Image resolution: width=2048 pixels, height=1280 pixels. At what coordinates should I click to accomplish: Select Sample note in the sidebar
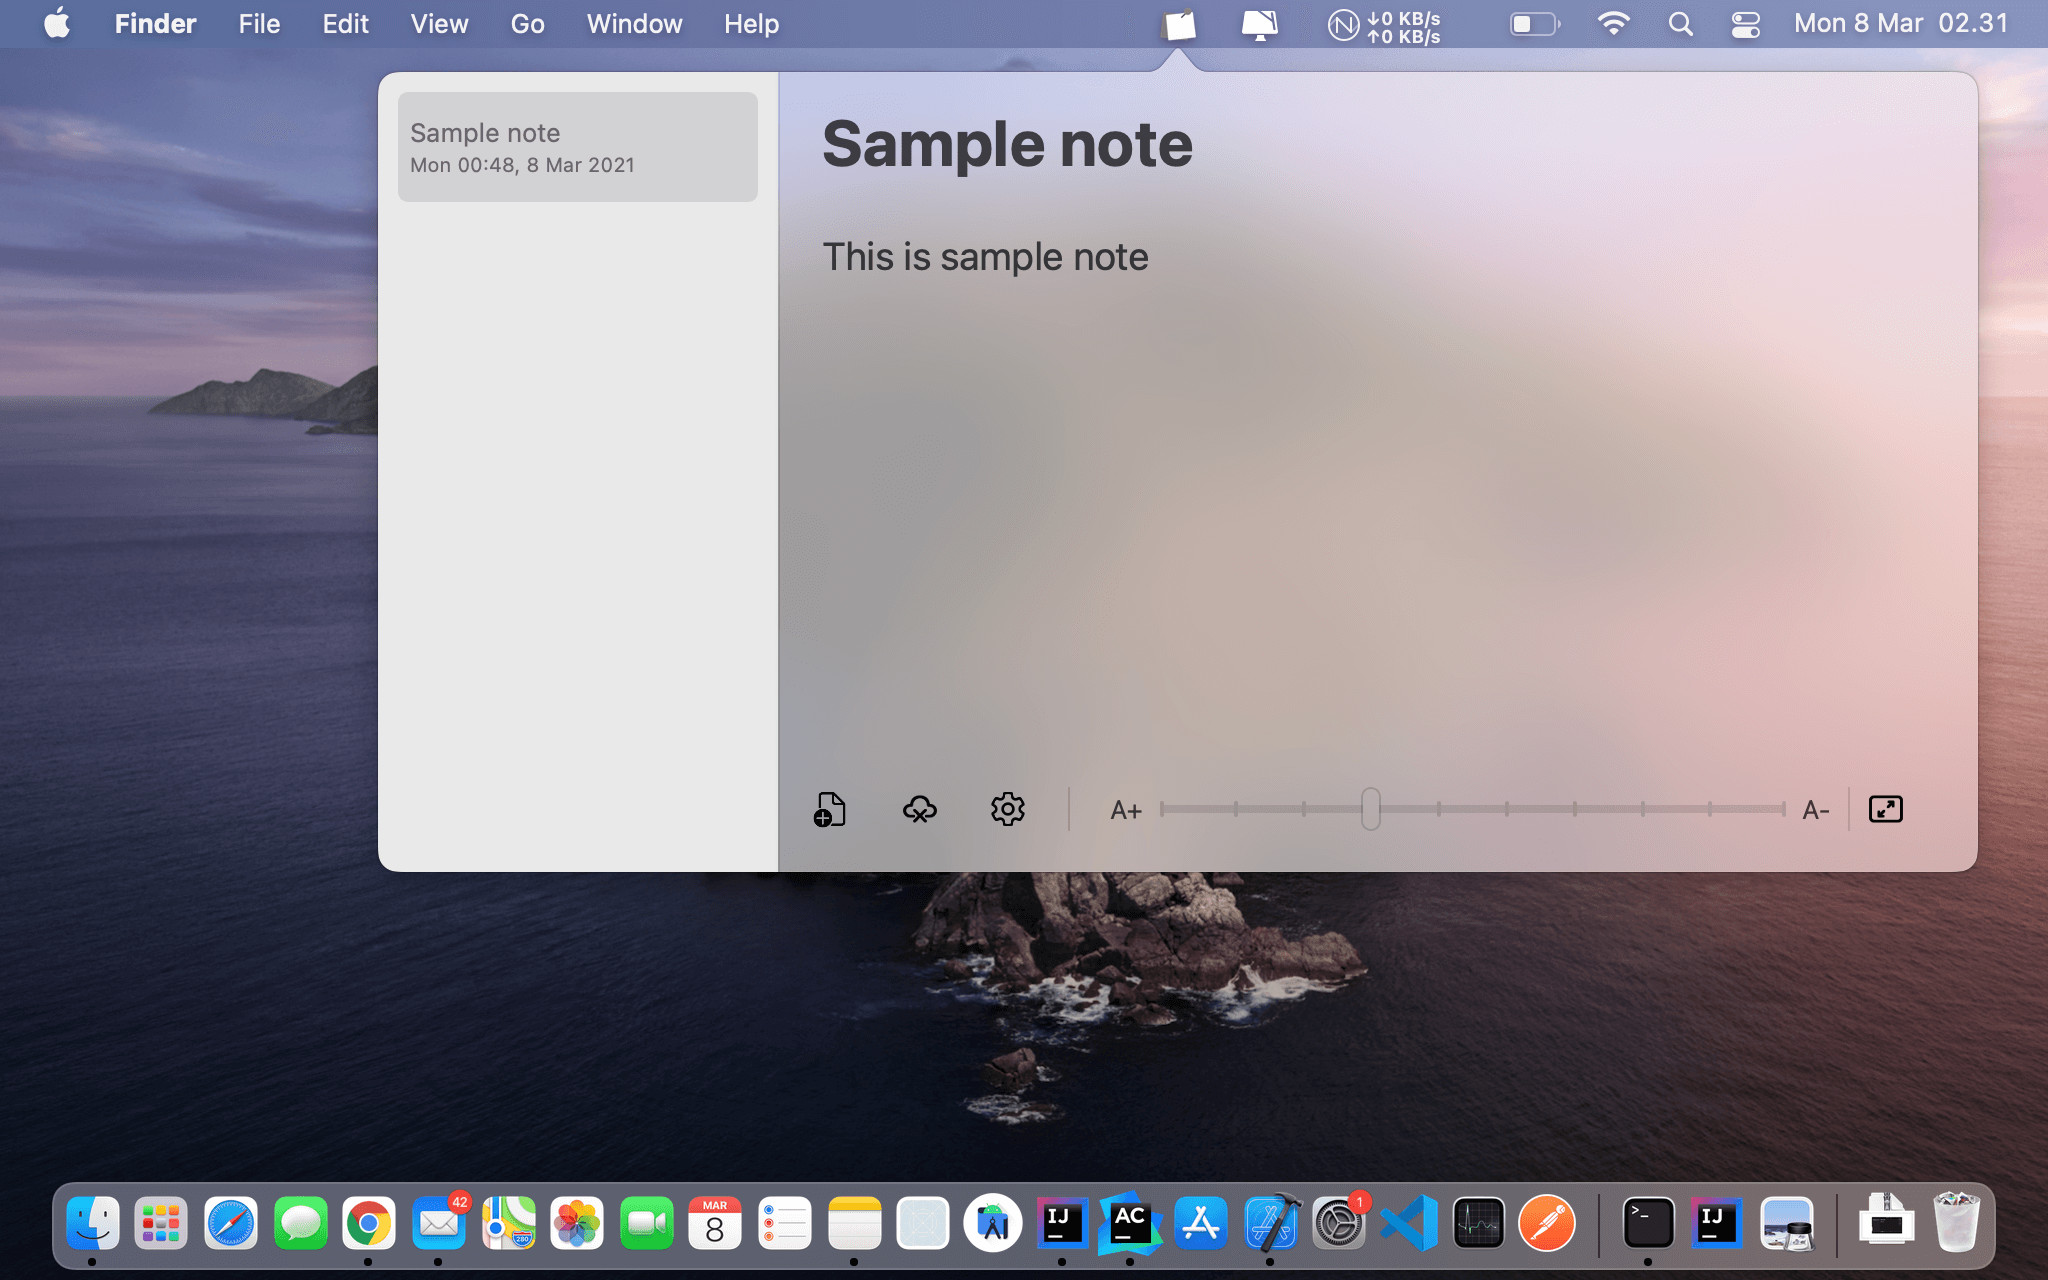pos(577,147)
